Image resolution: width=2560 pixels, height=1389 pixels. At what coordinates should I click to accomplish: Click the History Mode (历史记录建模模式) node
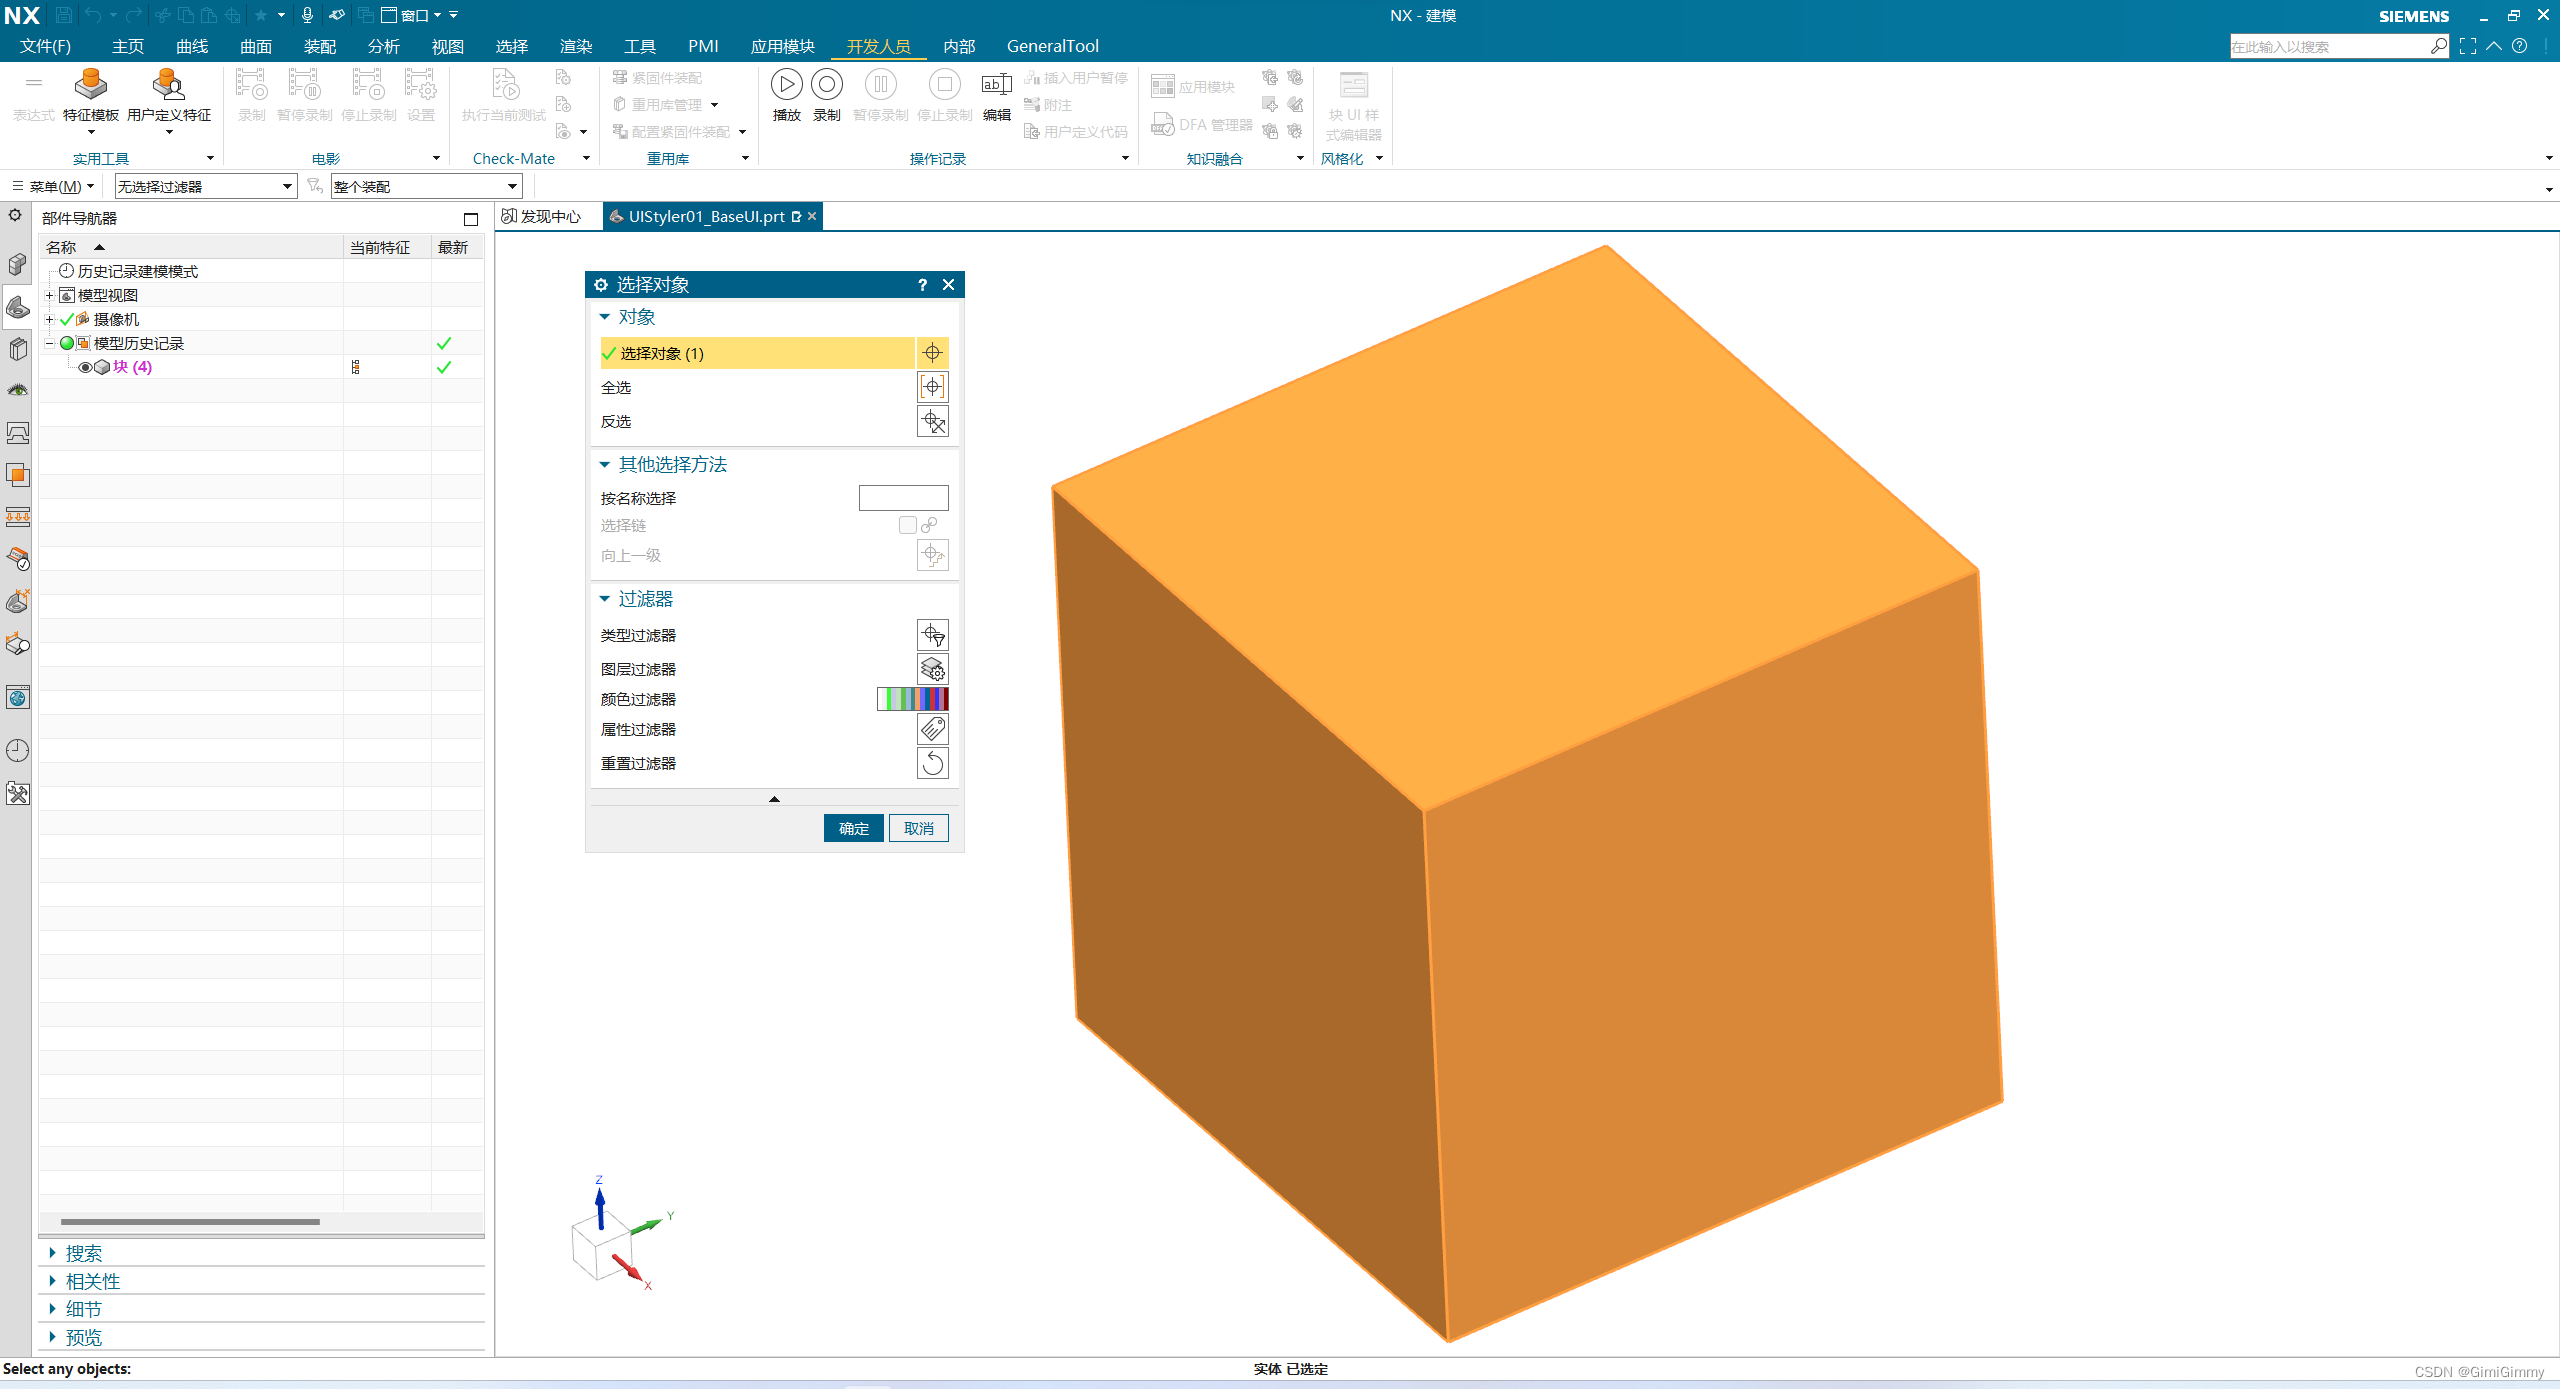138,271
